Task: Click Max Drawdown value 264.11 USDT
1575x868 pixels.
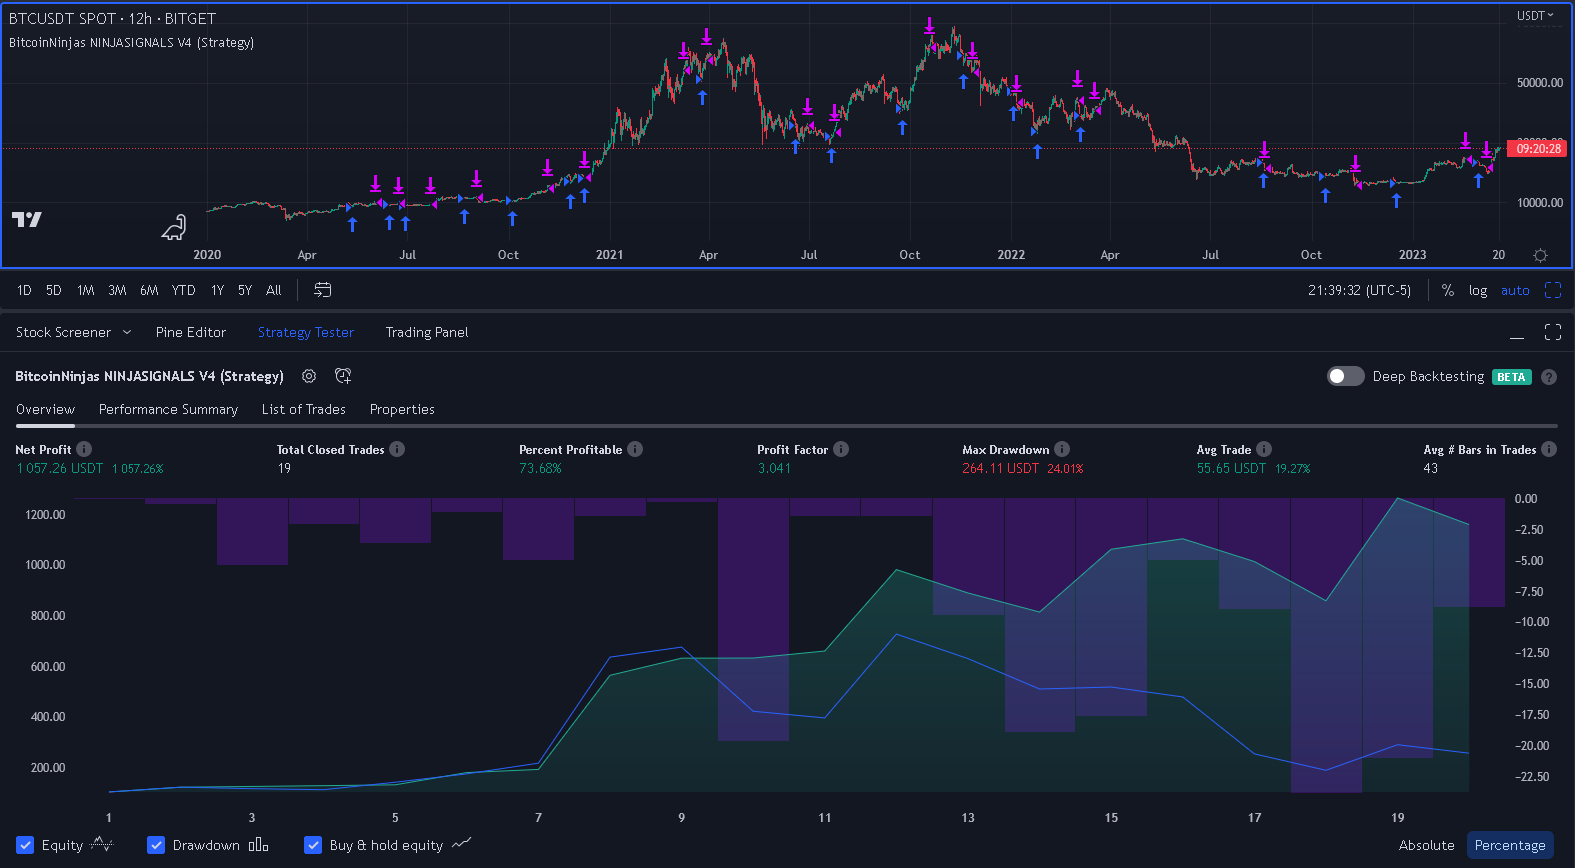Action: click(1000, 468)
